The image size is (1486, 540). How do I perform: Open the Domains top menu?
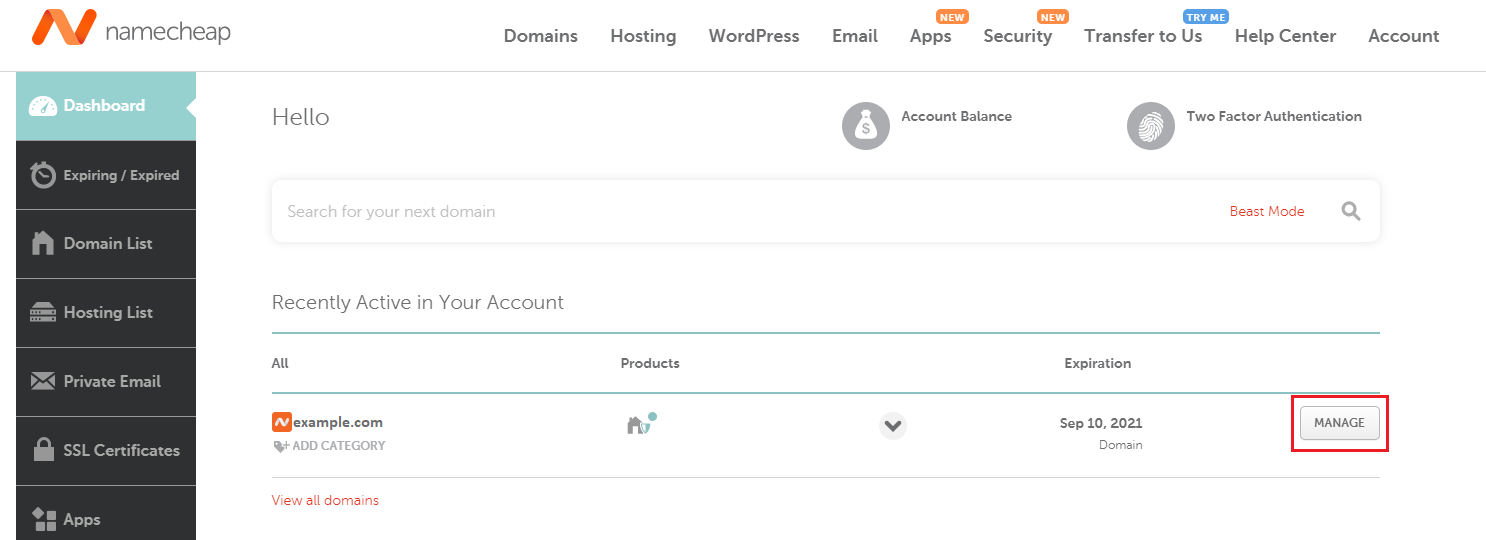point(540,36)
